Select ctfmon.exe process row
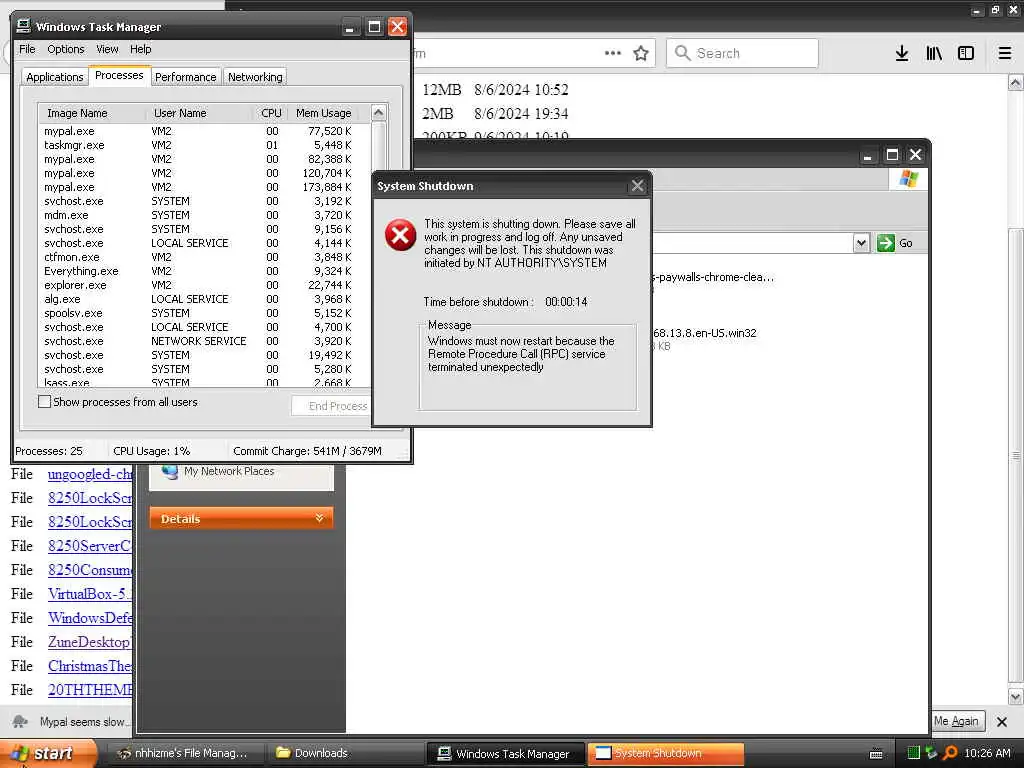 coord(204,257)
